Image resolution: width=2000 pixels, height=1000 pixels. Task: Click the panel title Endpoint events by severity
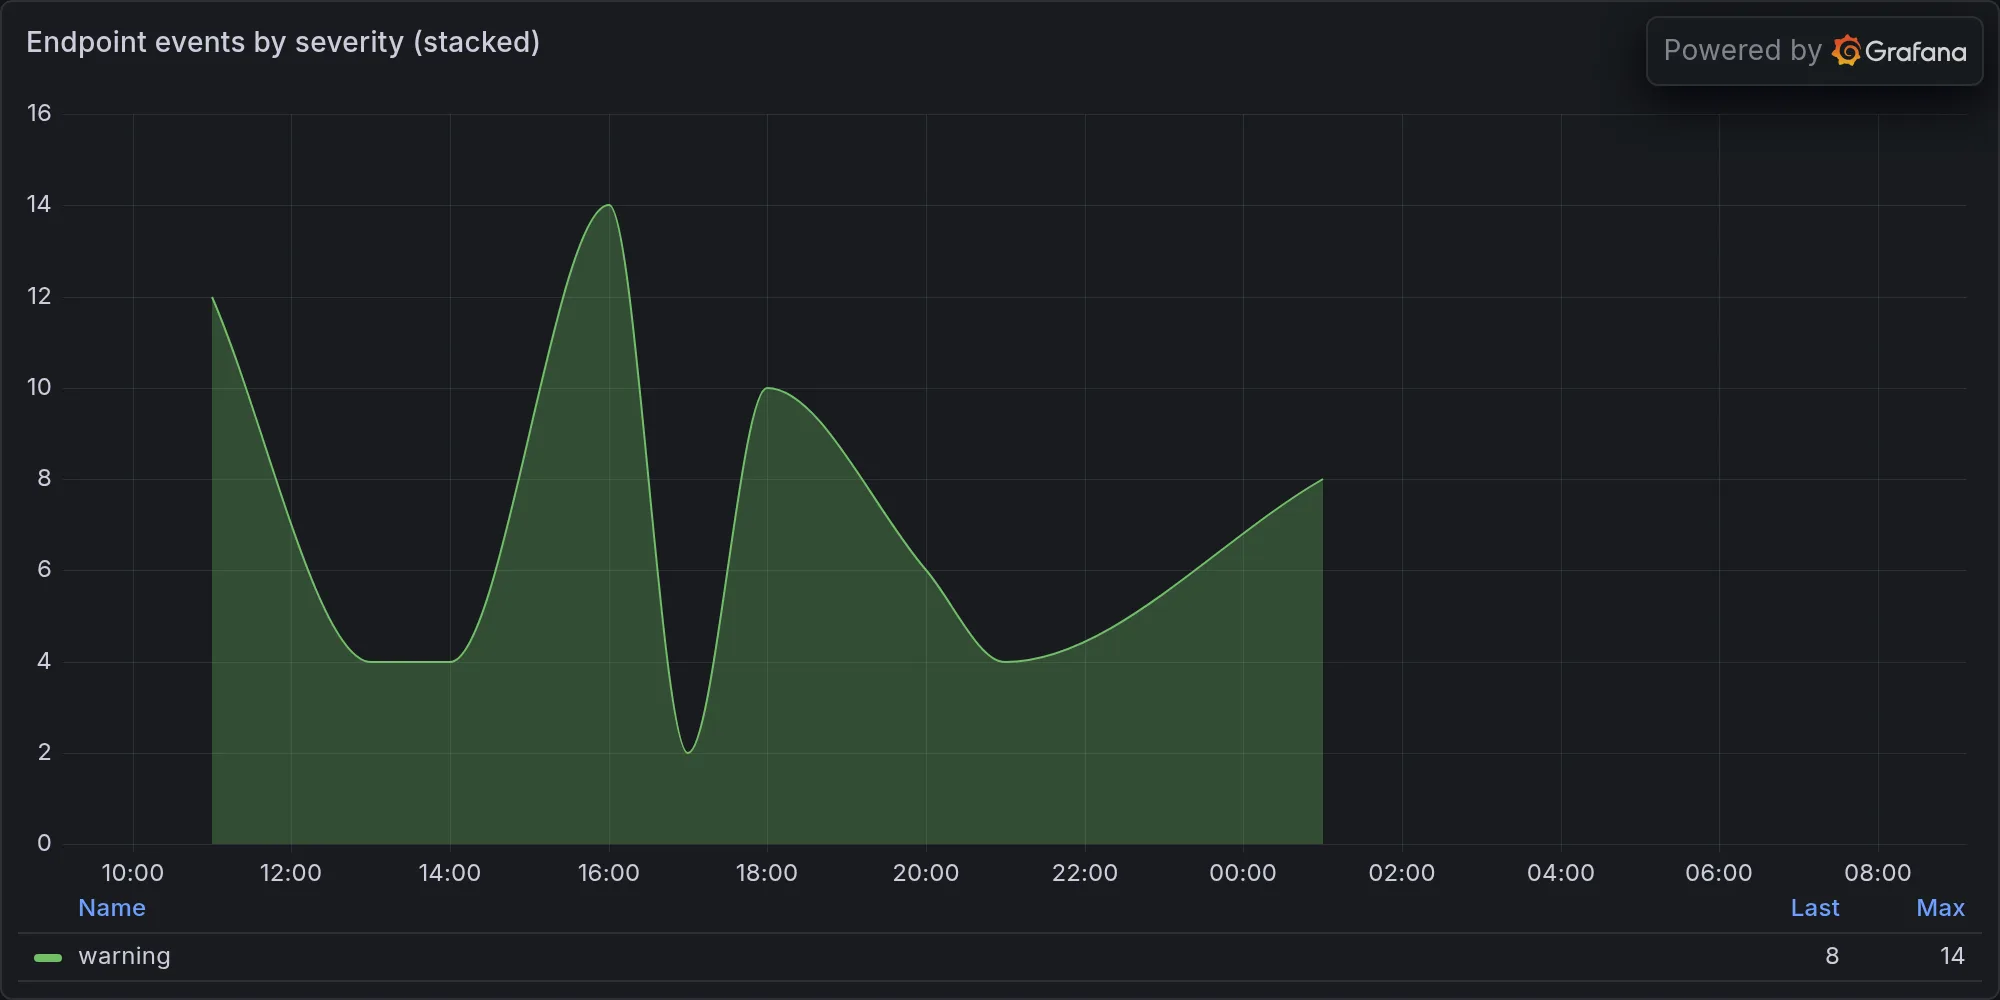point(283,42)
